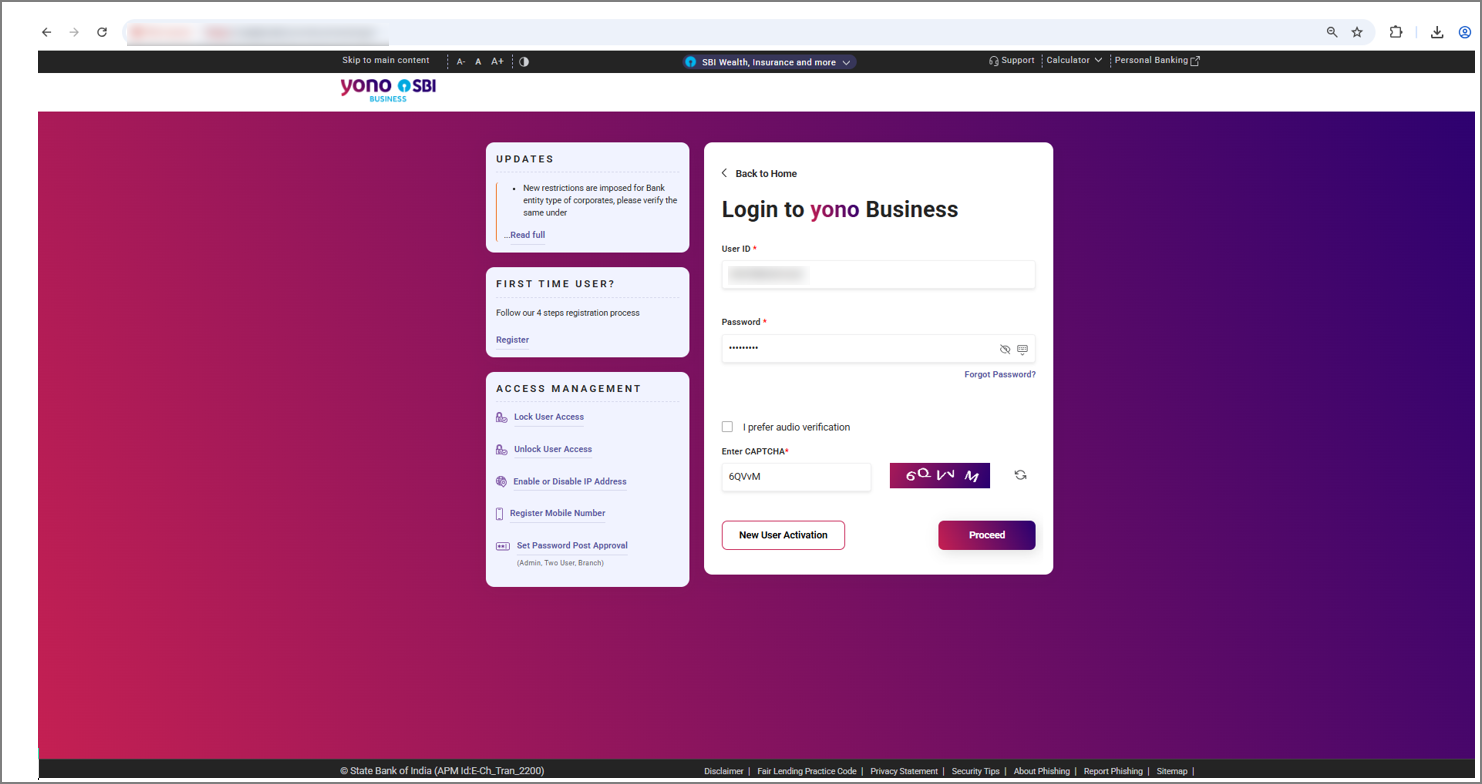1482x784 pixels.
Task: Open the browser profile icon
Action: (x=1465, y=32)
